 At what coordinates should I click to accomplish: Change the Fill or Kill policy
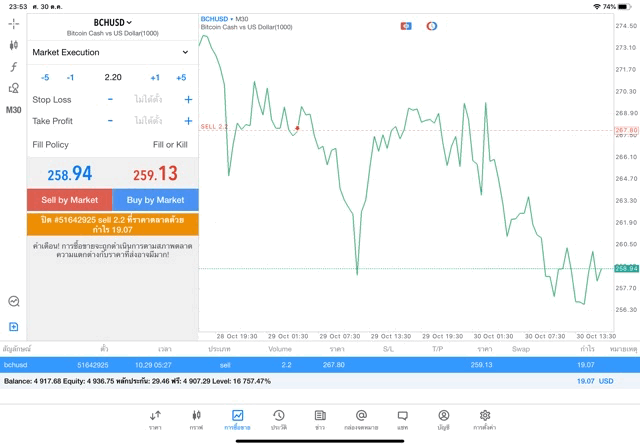[170, 145]
